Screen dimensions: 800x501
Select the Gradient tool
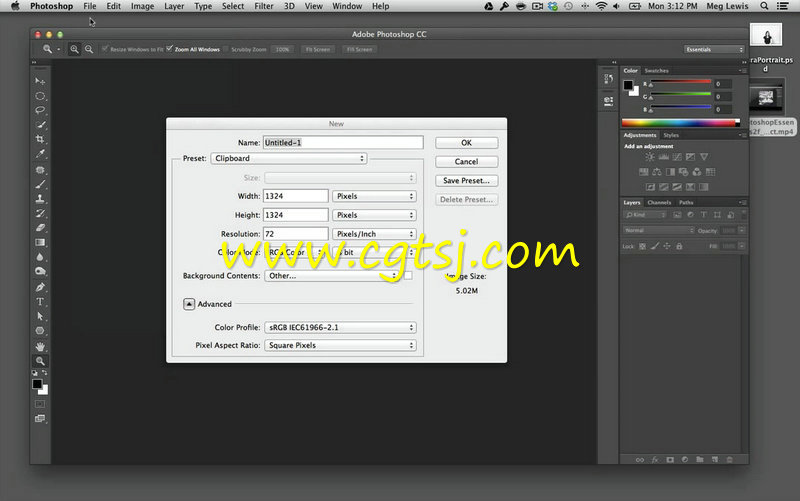(40, 242)
